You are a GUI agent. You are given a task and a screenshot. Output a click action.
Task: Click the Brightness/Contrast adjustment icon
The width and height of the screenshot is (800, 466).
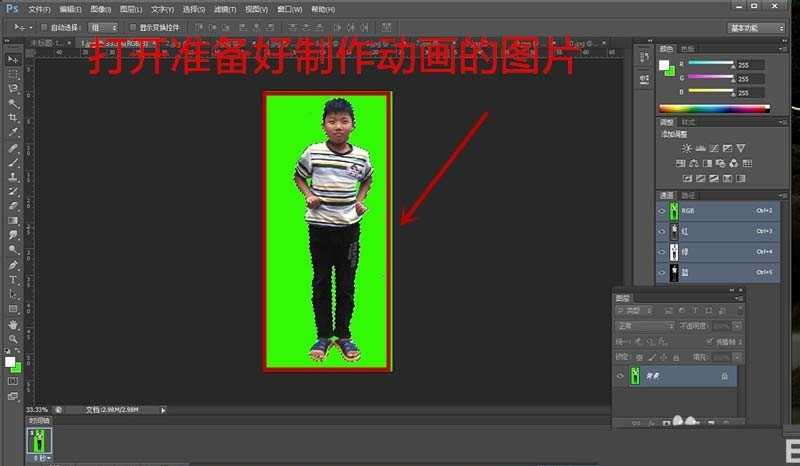[687, 148]
